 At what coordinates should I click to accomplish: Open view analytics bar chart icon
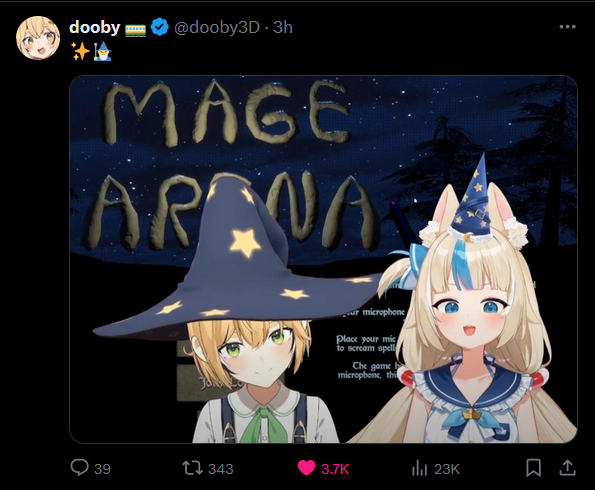tap(419, 468)
